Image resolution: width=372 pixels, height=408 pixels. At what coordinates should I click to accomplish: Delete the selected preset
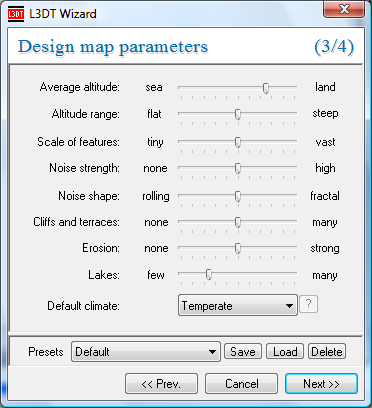pos(327,352)
